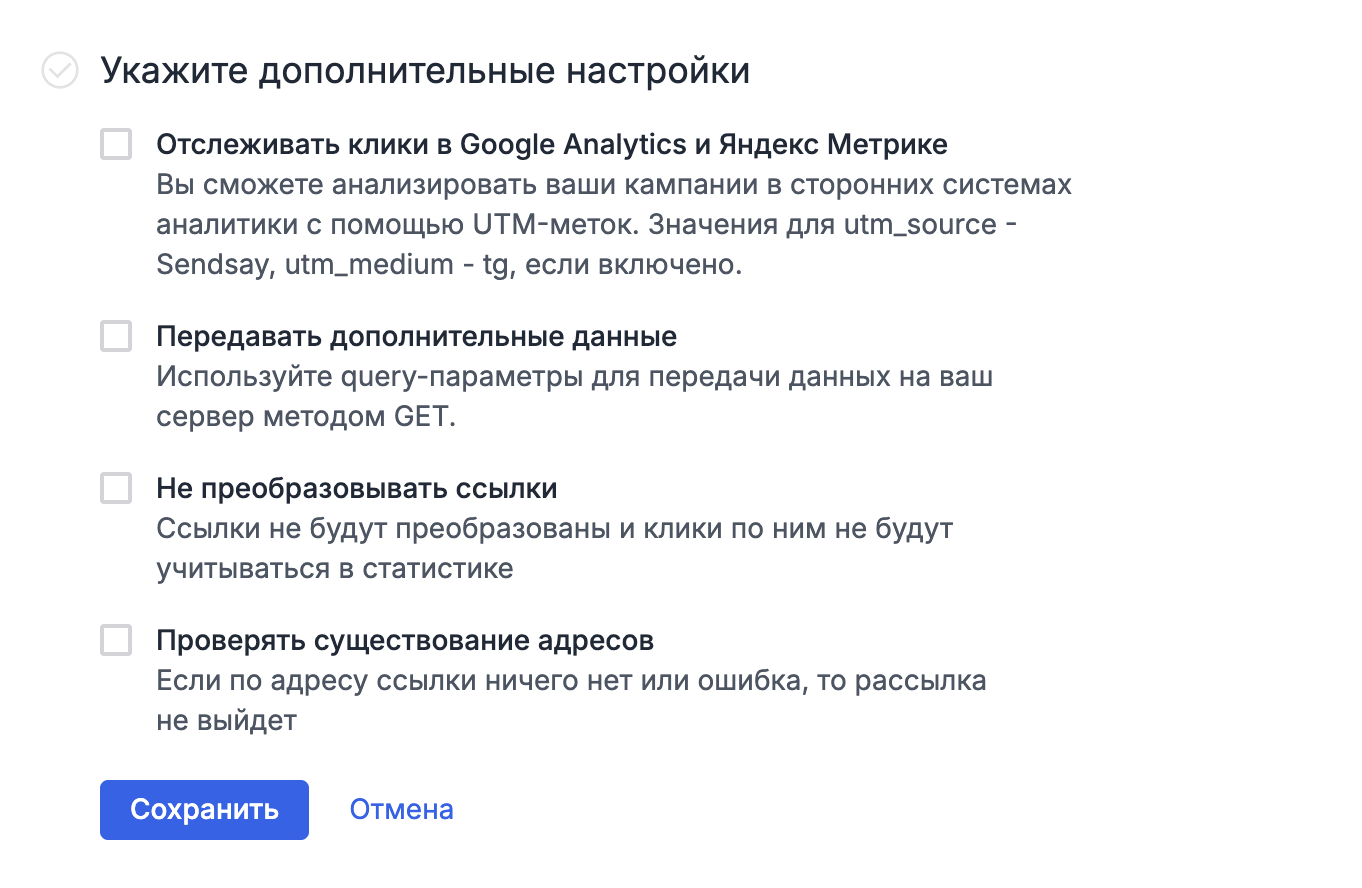
Task: Enable Google Analytics click tracking checkbox
Action: click(x=116, y=144)
